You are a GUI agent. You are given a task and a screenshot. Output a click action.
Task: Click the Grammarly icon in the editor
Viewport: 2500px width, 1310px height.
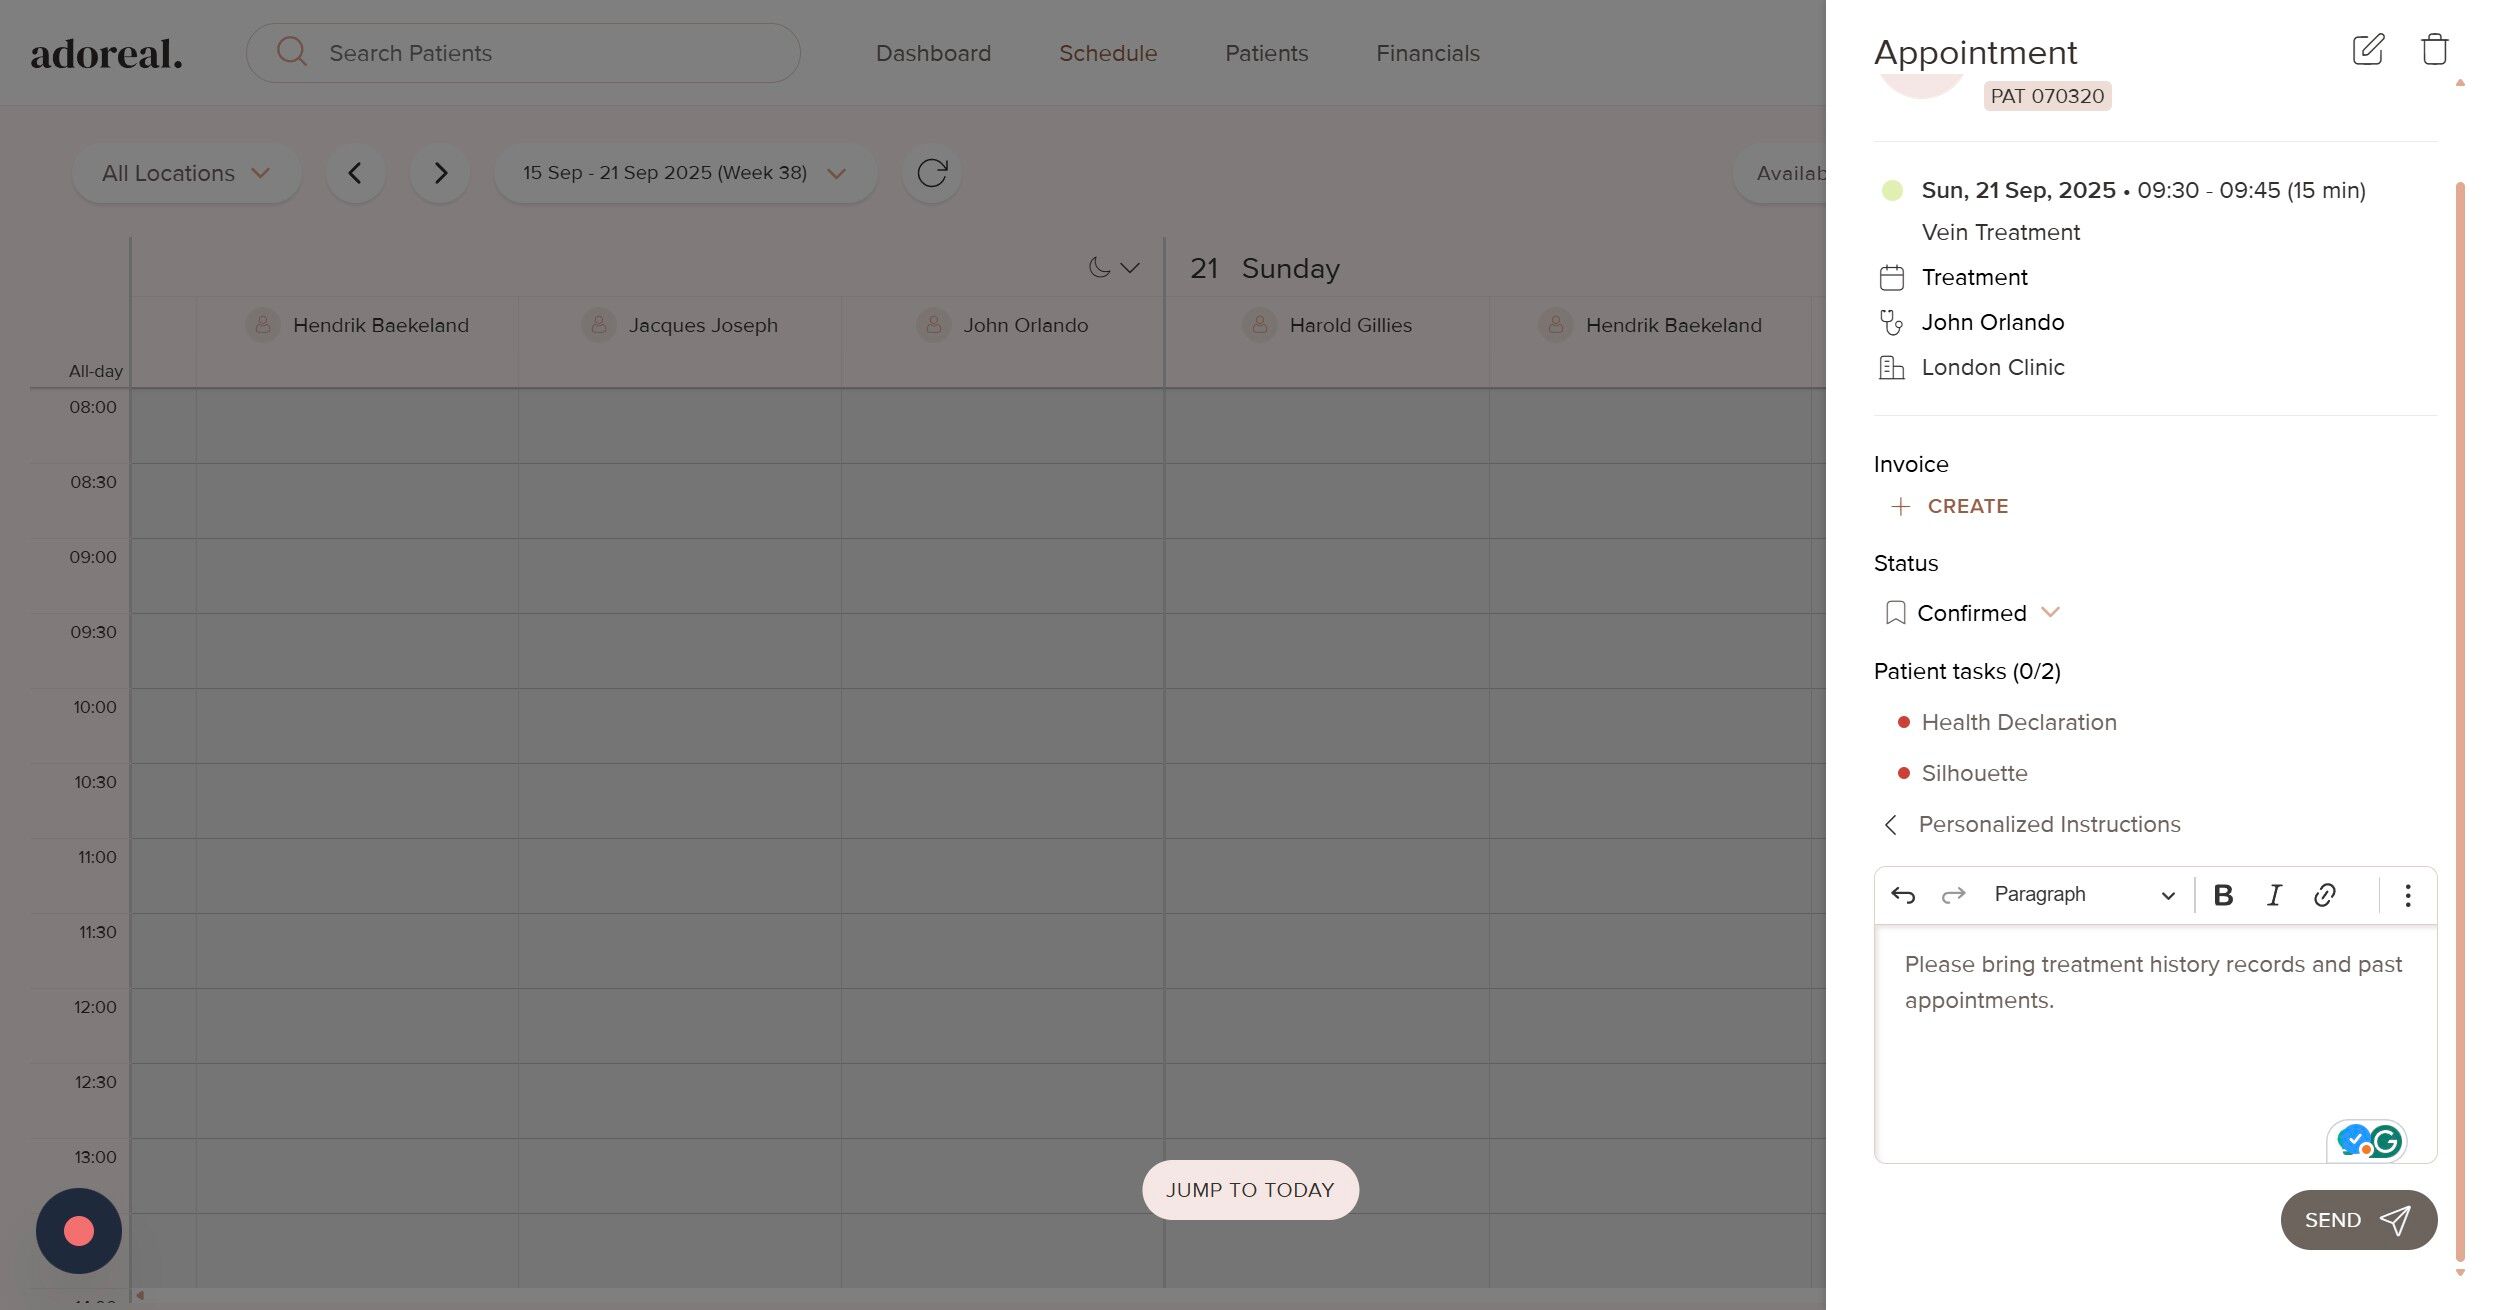click(2386, 1141)
